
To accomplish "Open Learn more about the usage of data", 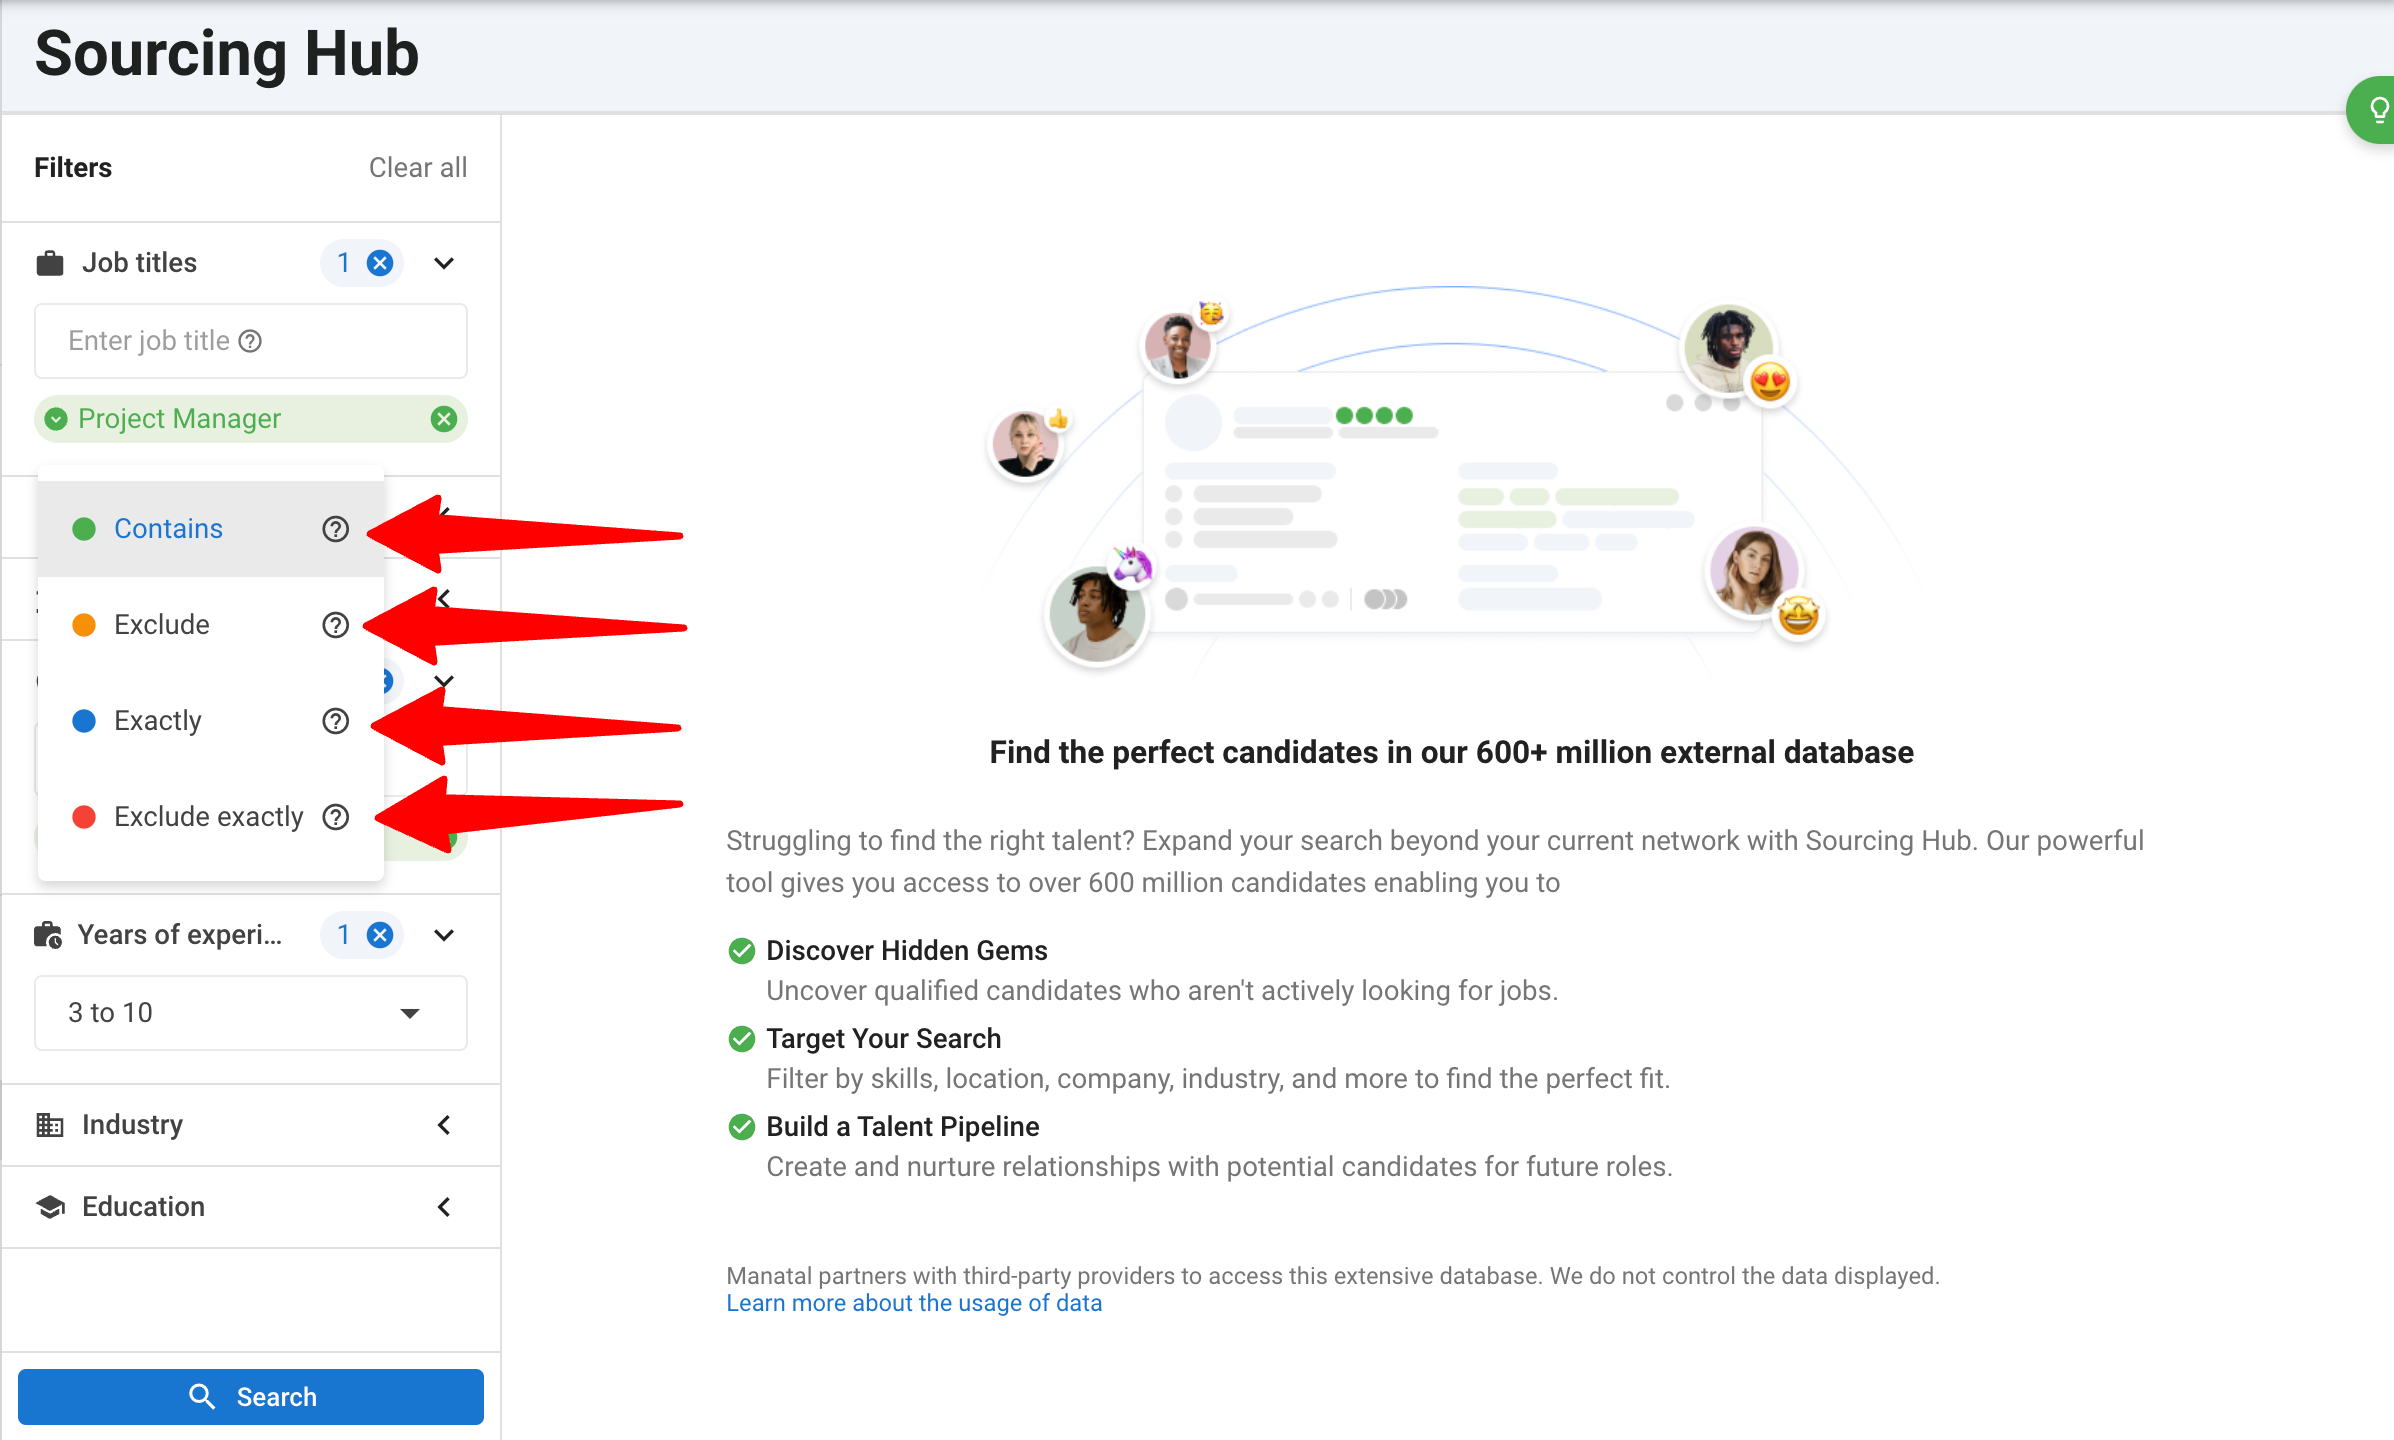I will click(x=913, y=1303).
